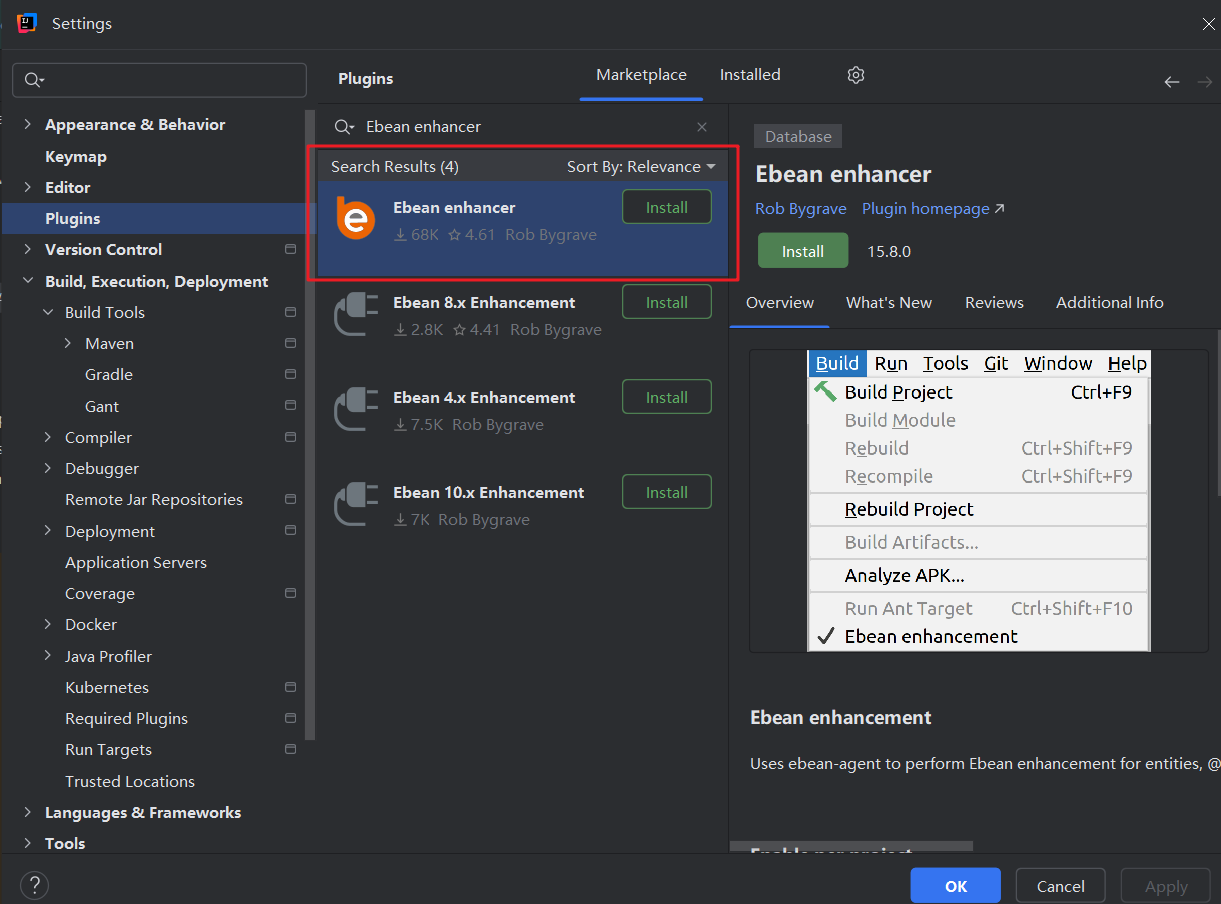Image resolution: width=1221 pixels, height=904 pixels.
Task: Click the settings search magnifier icon
Action: [35, 80]
